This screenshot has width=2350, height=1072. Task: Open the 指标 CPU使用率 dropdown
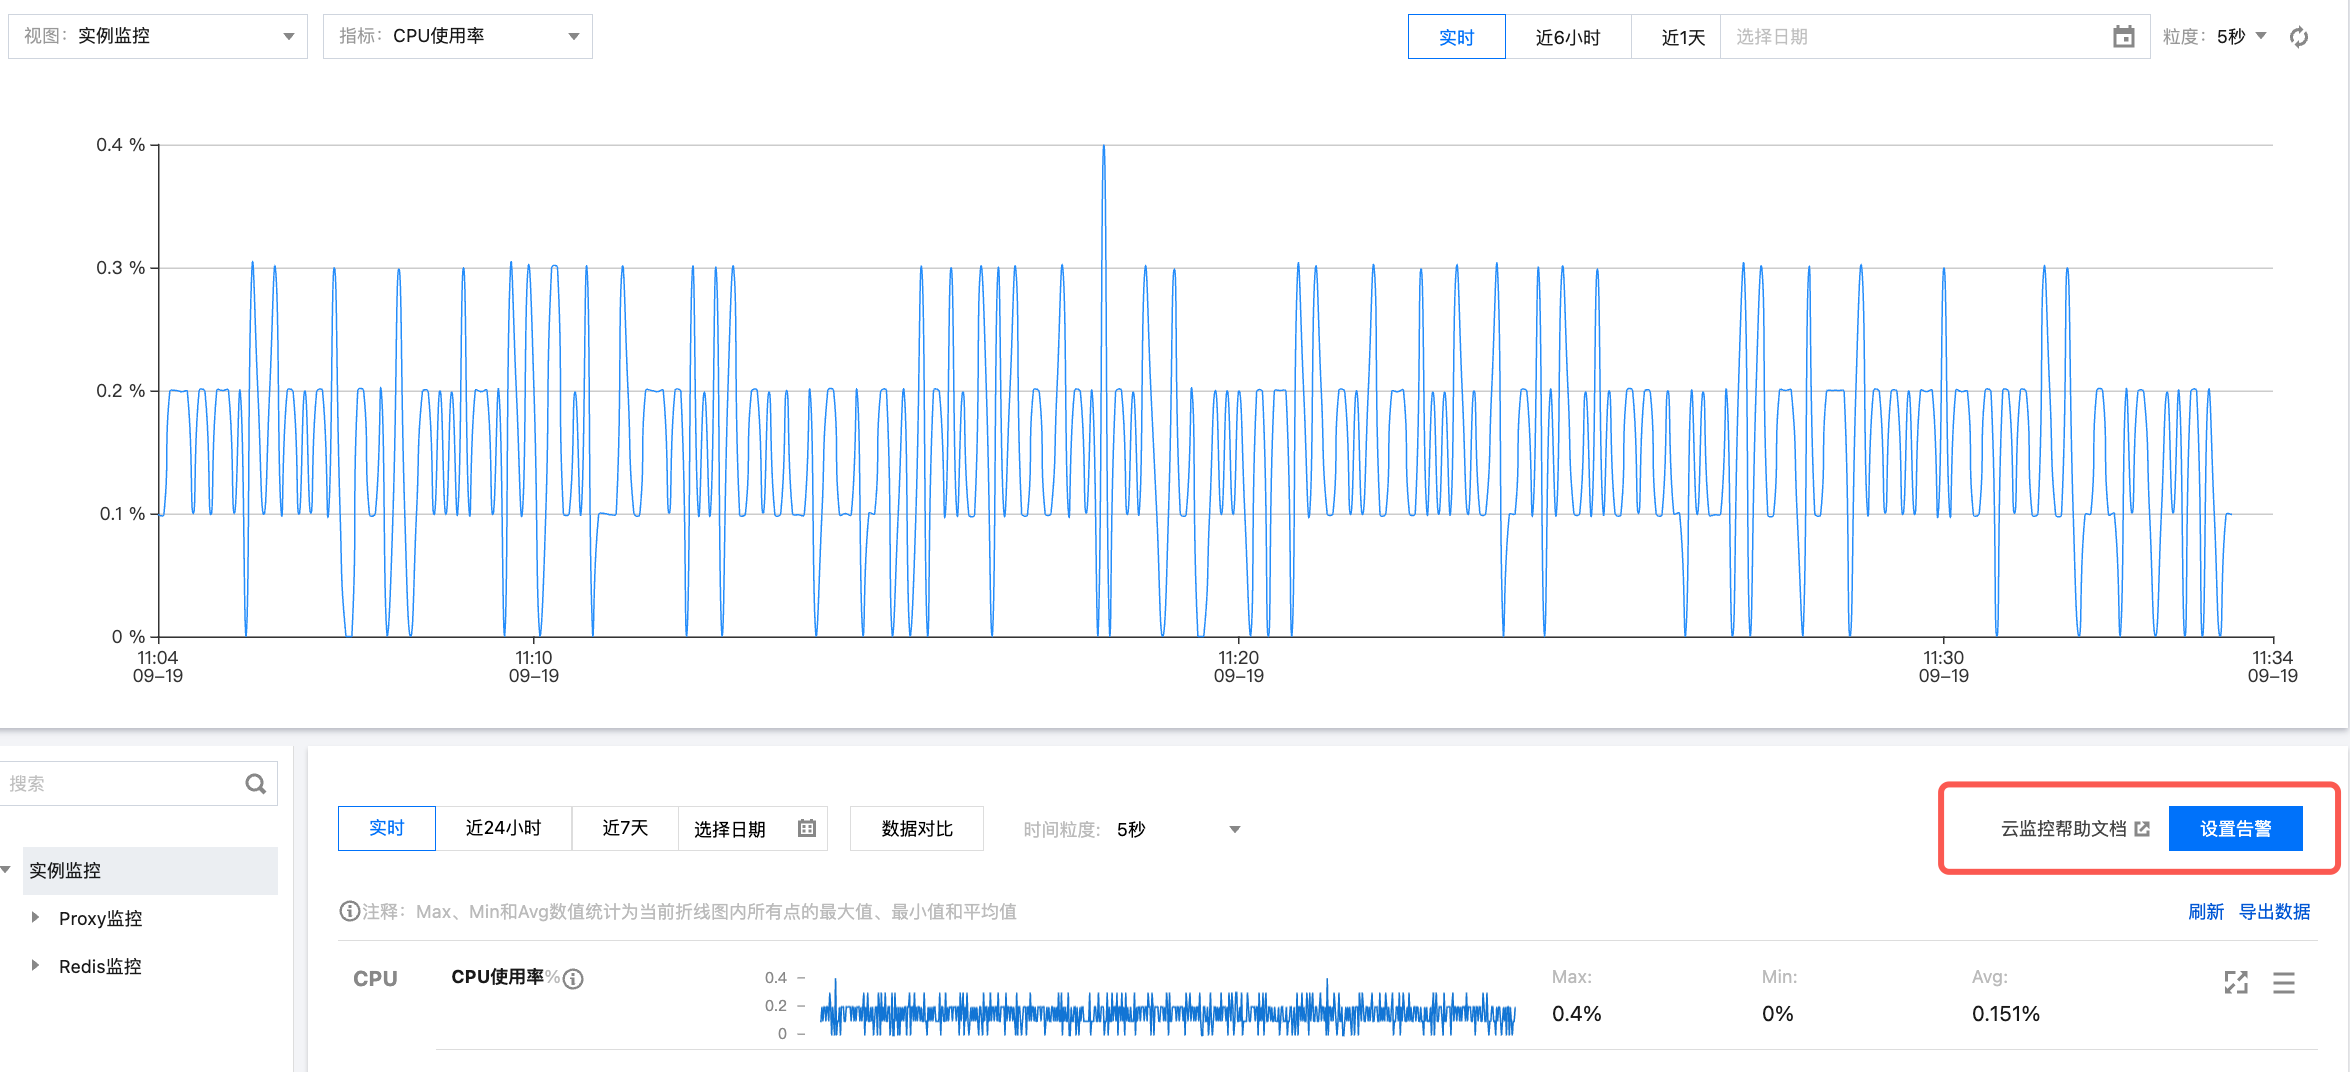[458, 36]
